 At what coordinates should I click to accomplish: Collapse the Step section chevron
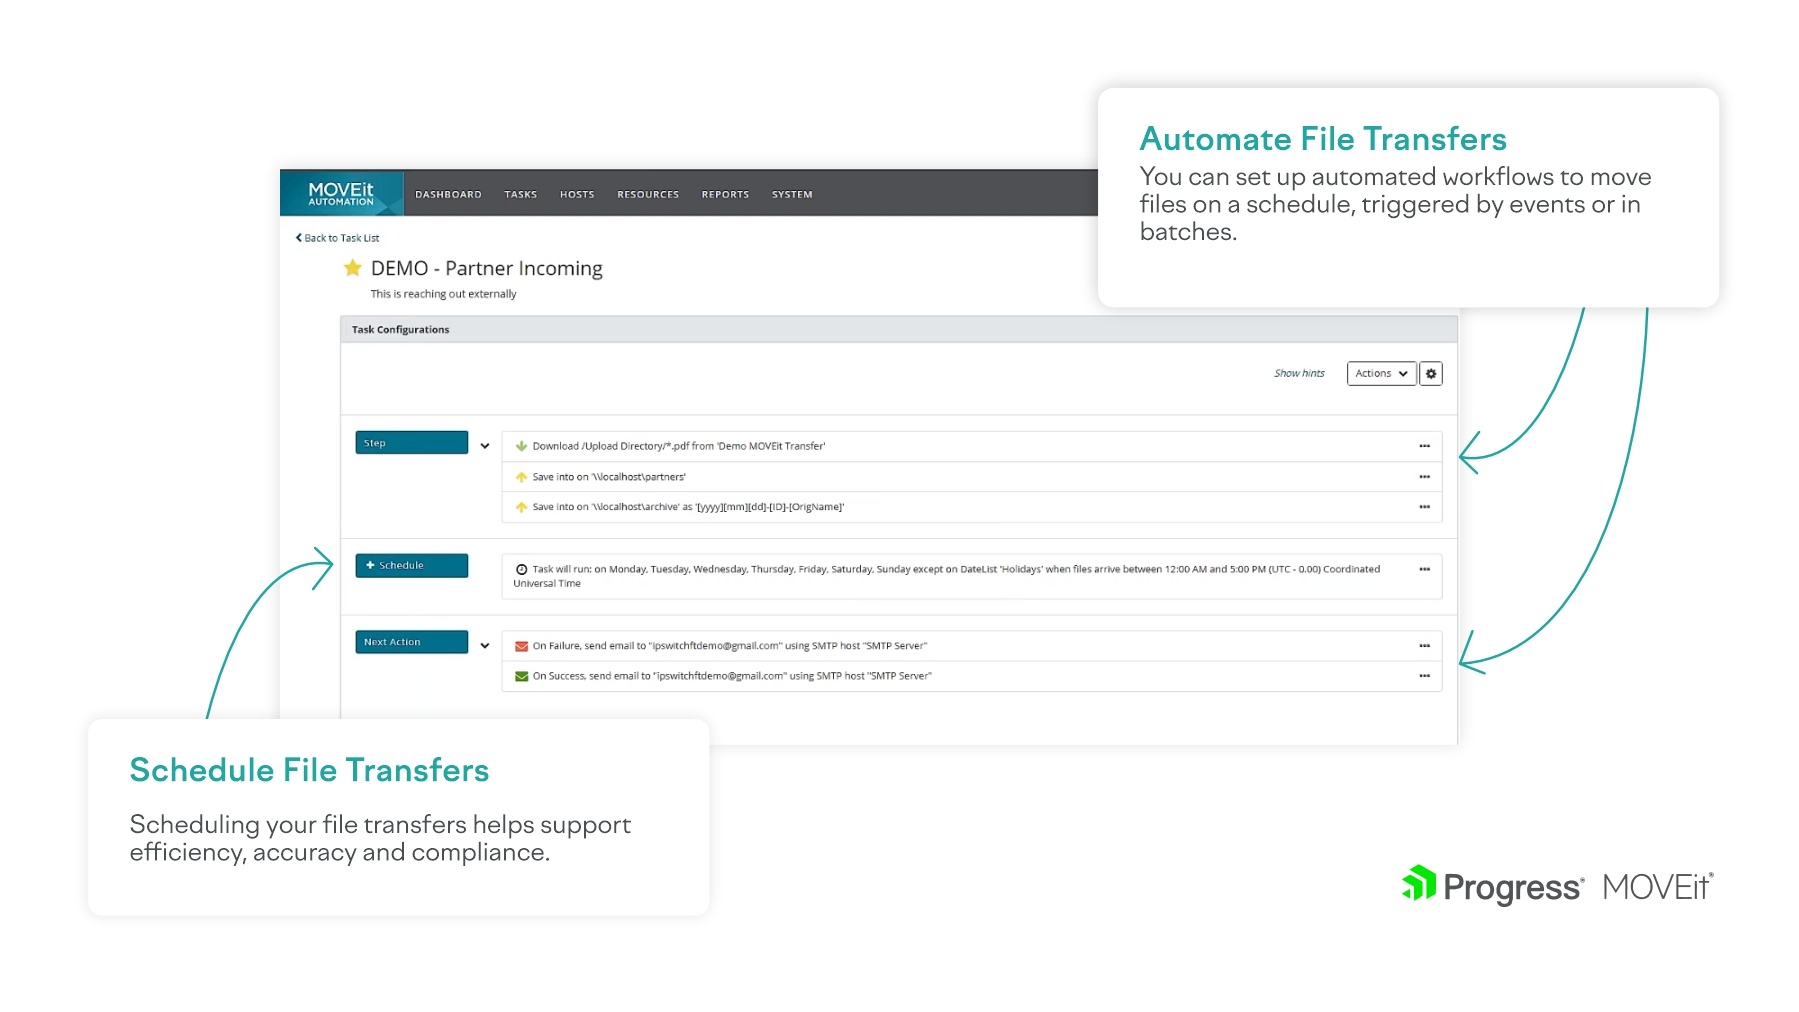click(x=485, y=446)
